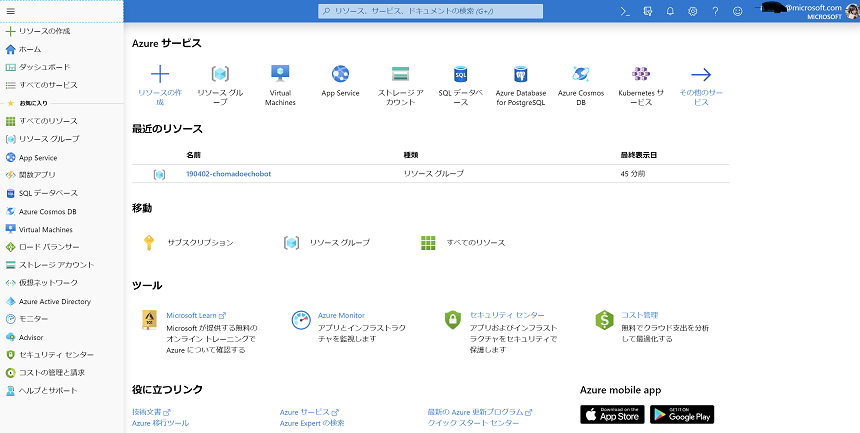This screenshot has width=860, height=433.
Task: Open the notifications bell
Action: (670, 11)
